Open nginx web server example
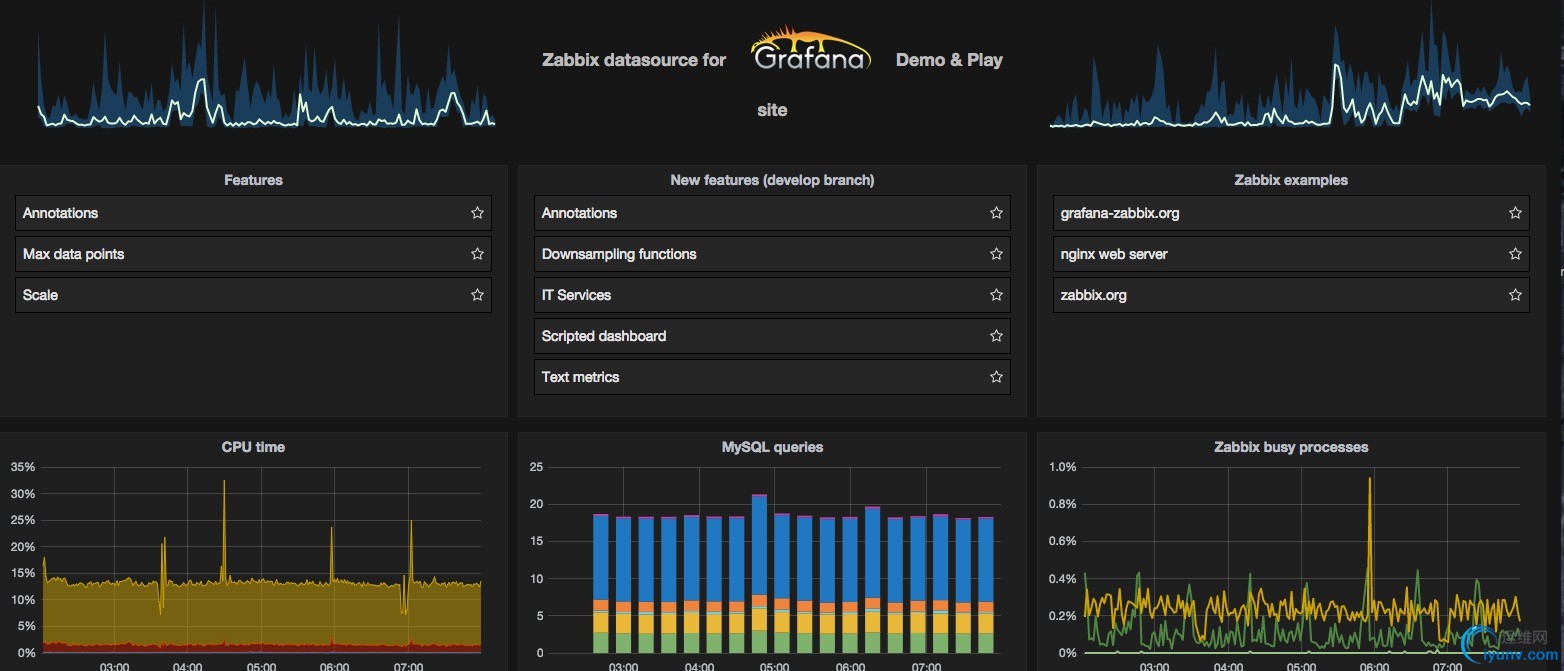This screenshot has height=671, width=1564. [1291, 254]
